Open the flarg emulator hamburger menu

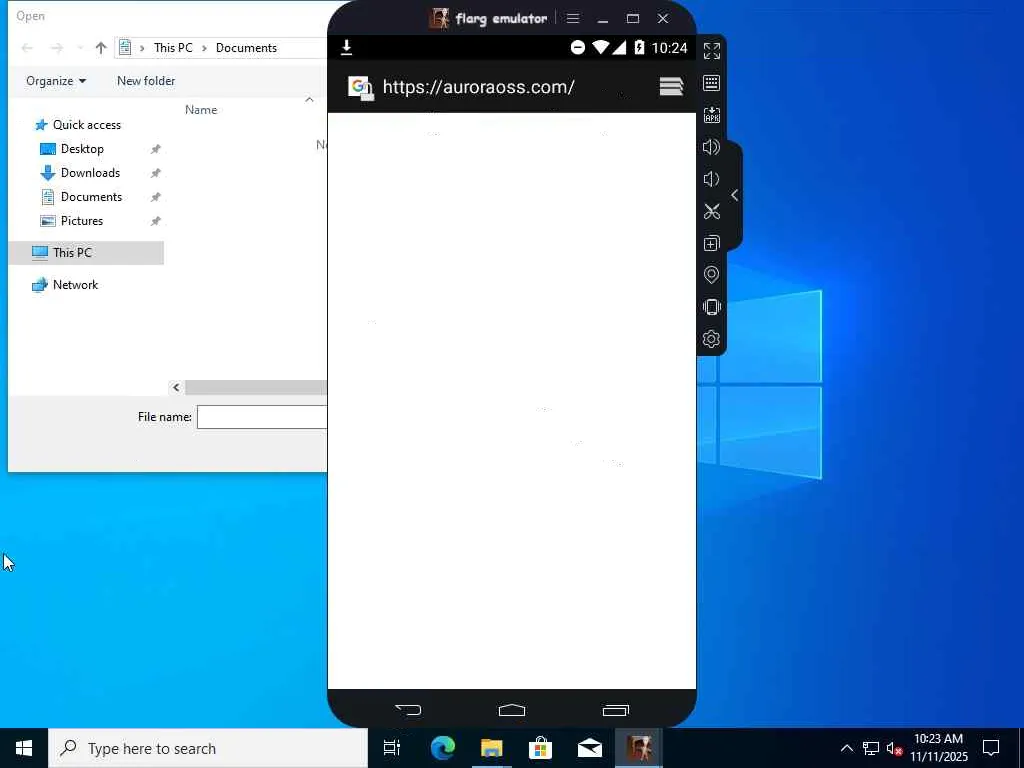click(x=573, y=18)
